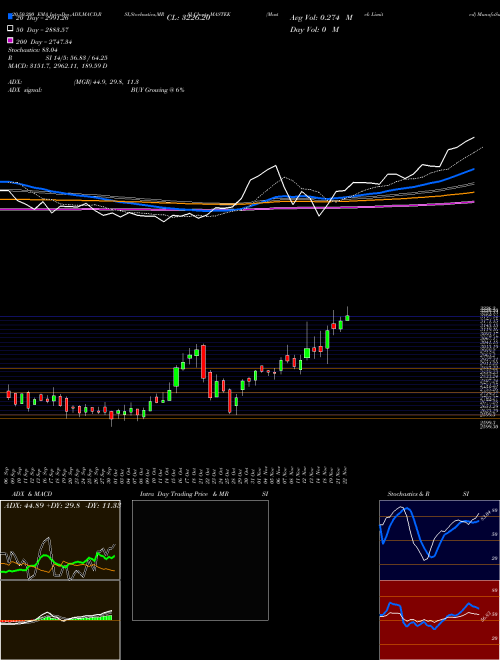500x660 pixels.
Task: Open the MACD histogram chart panel
Action: (x=60, y=620)
